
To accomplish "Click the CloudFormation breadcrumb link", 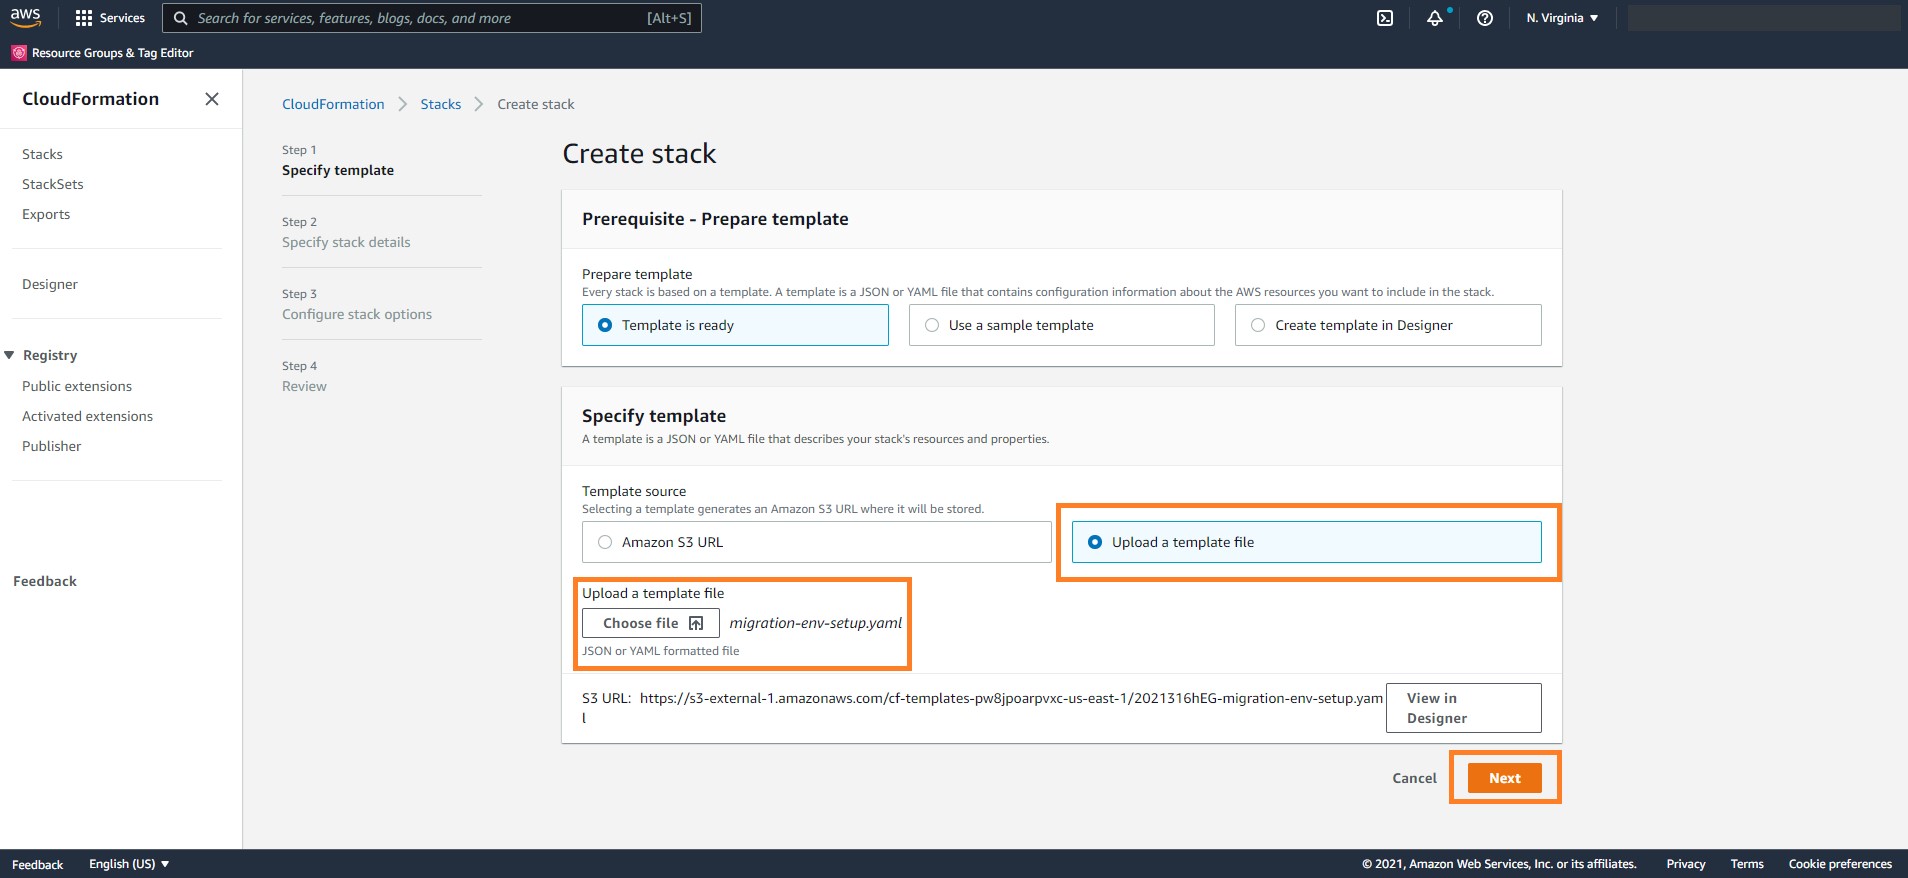I will [x=333, y=104].
